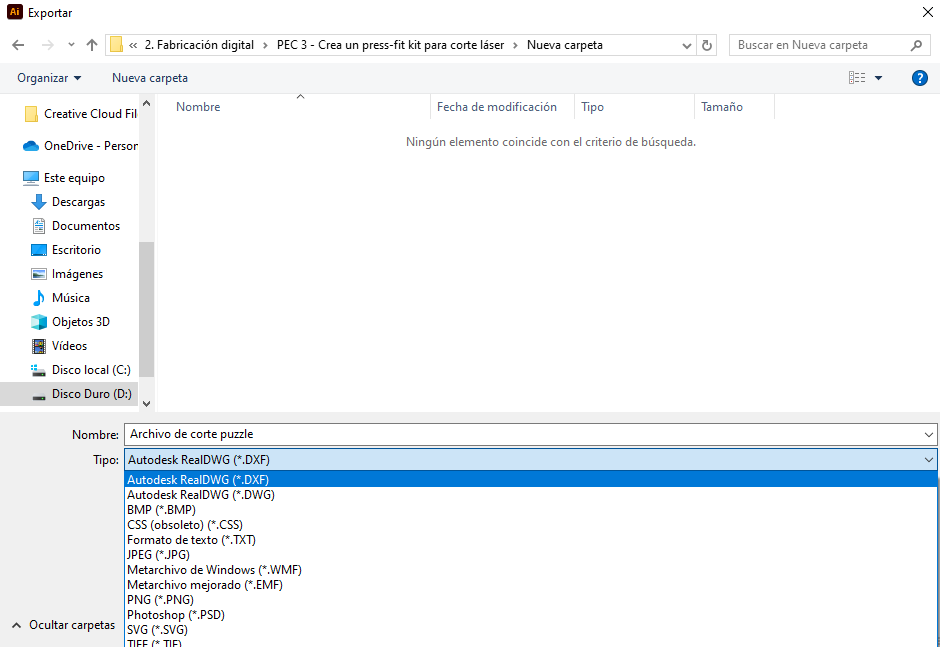Viewport: 940px width, 647px height.
Task: Create a Nueva carpeta from toolbar
Action: (150, 78)
